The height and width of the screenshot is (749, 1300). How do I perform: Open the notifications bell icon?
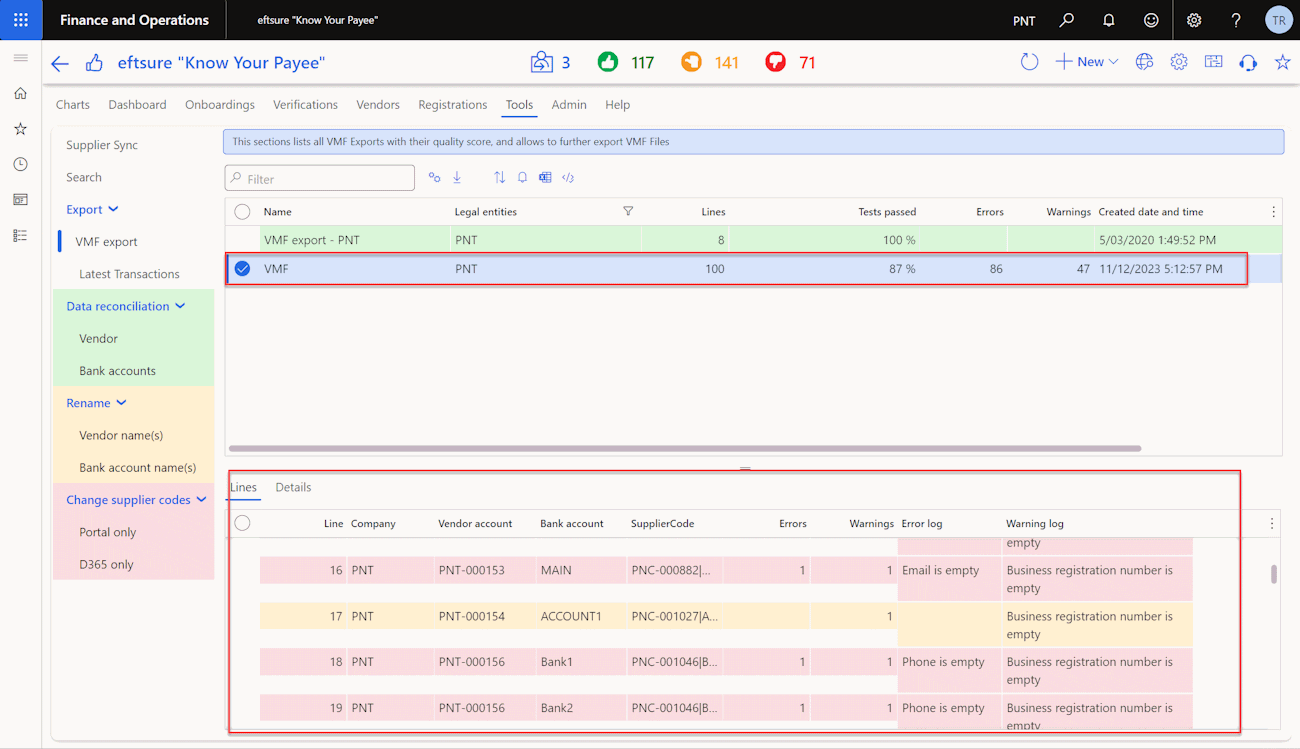[x=1109, y=20]
